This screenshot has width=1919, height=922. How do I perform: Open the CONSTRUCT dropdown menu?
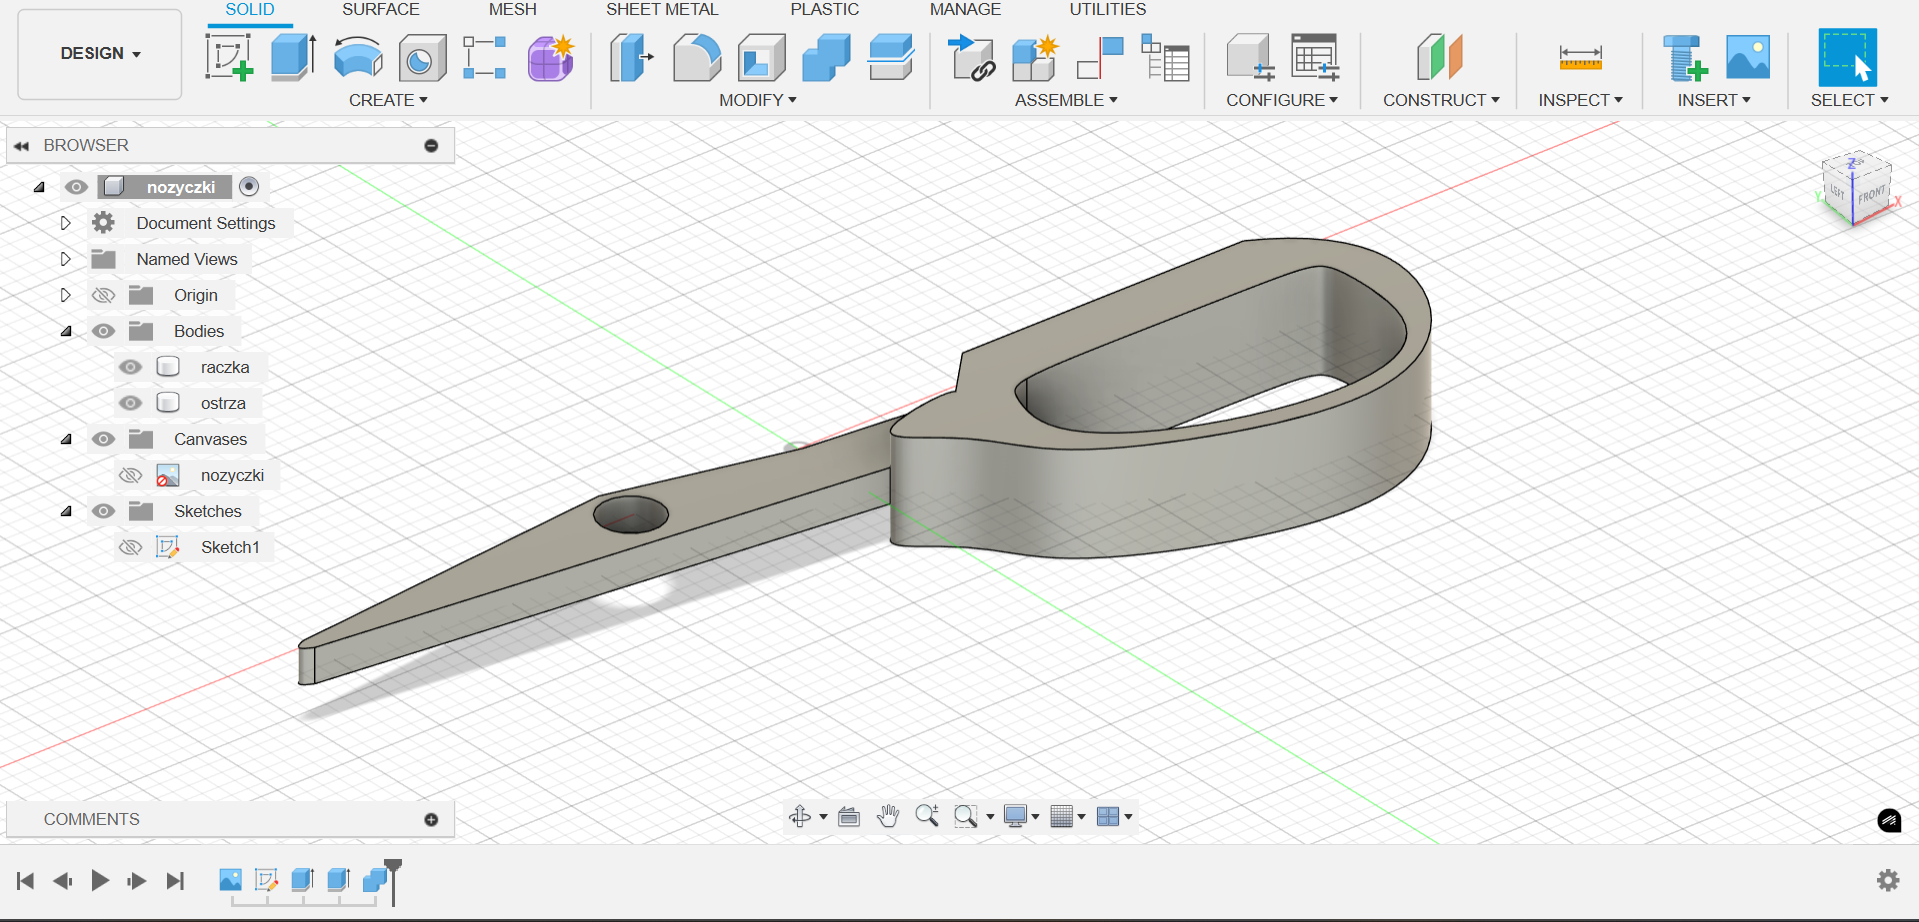point(1441,100)
